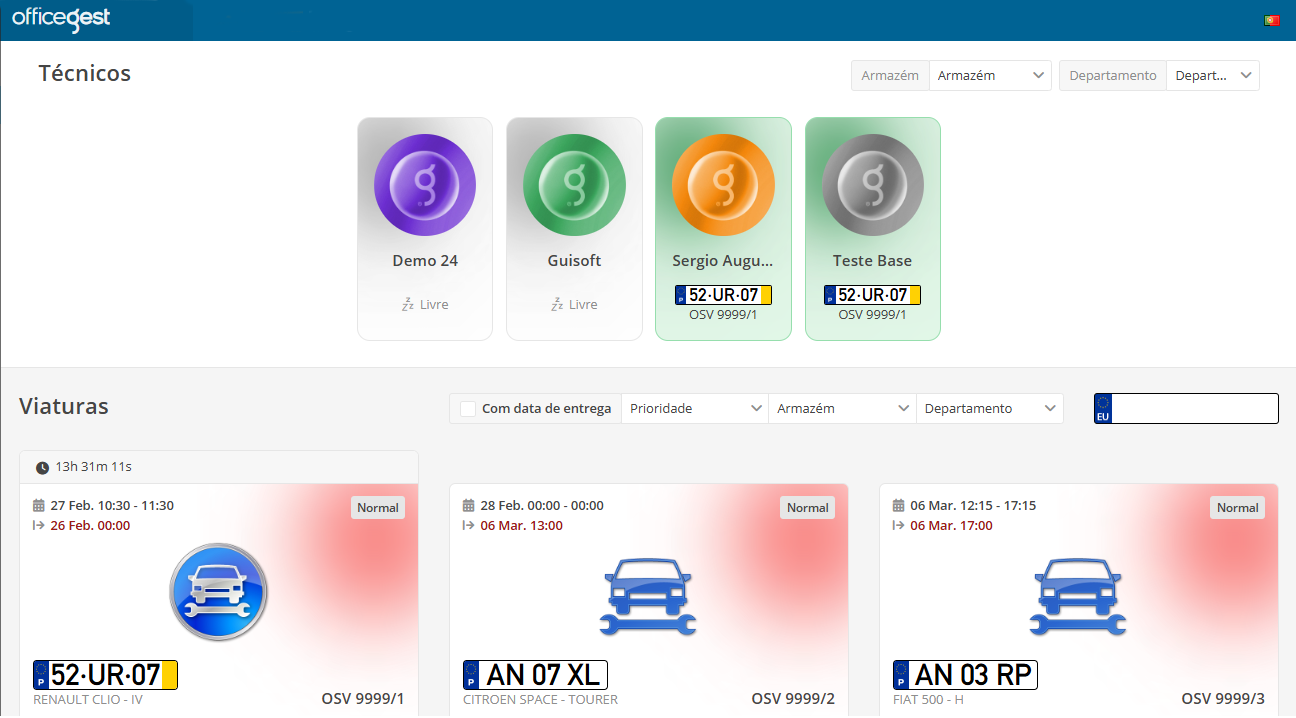Click the AN 07 XL license plate
Screen dimensions: 1296x718
coord(535,675)
